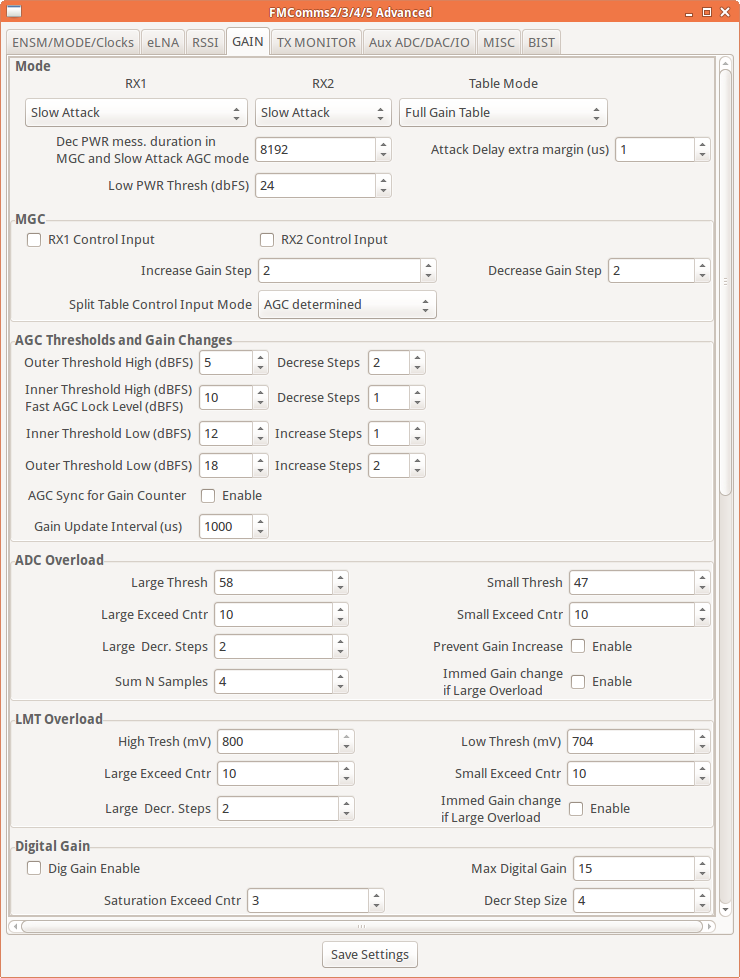The height and width of the screenshot is (978, 740).
Task: Increment Inner Threshold High Decrese Steps
Action: 417,392
